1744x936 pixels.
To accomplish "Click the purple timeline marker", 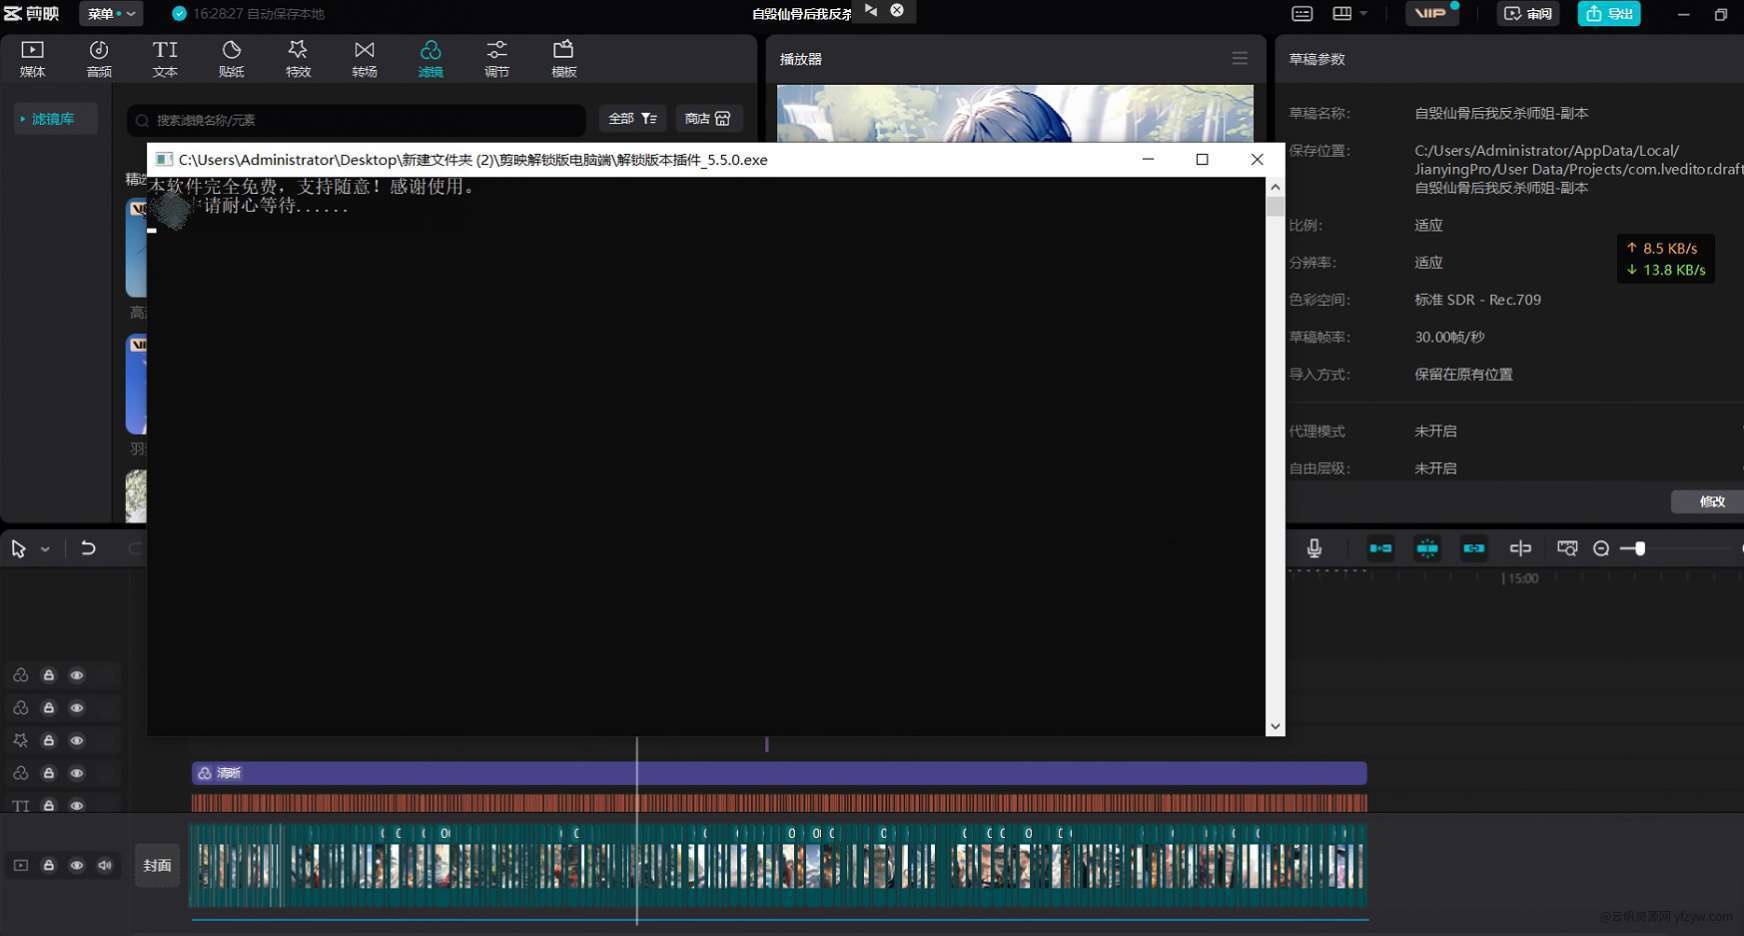I will pos(767,745).
